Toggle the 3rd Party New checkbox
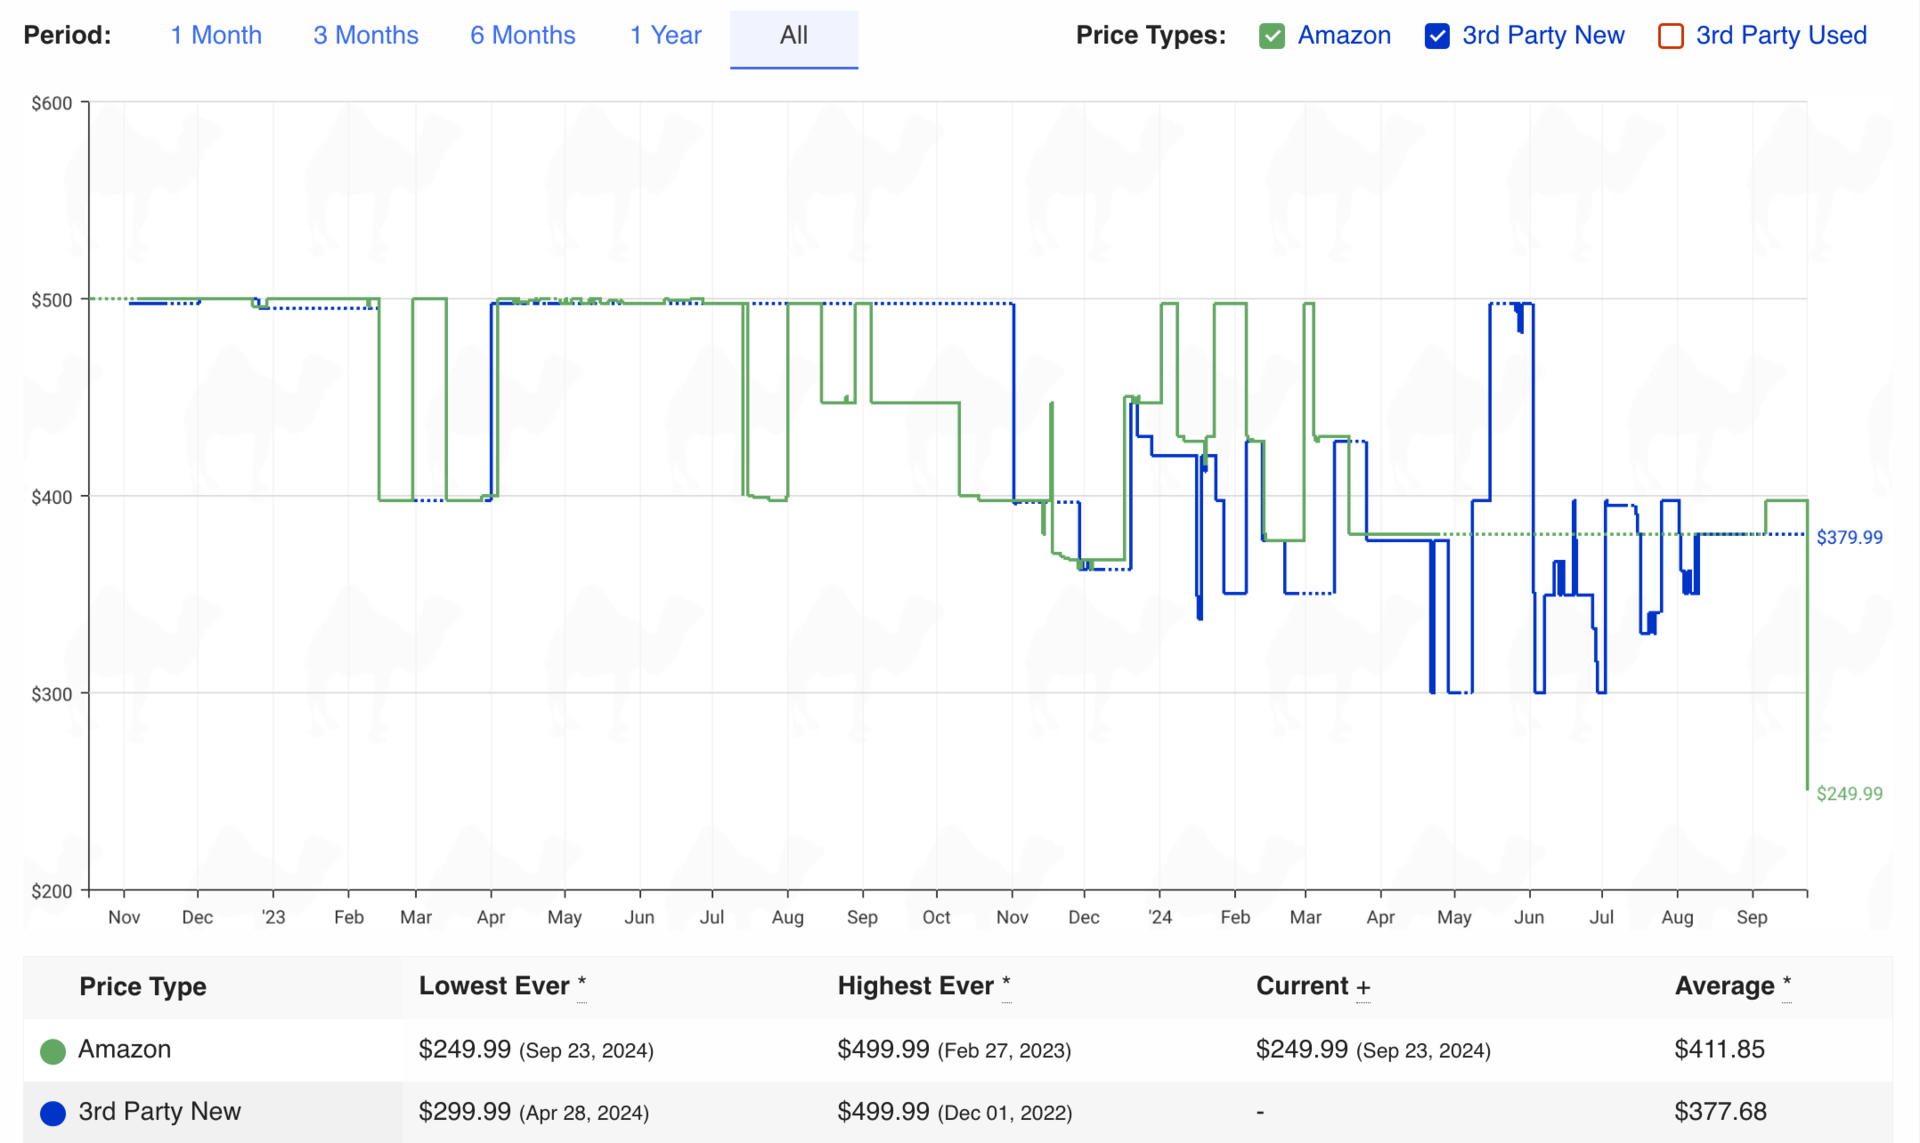Viewport: 1920px width, 1143px height. [1437, 36]
